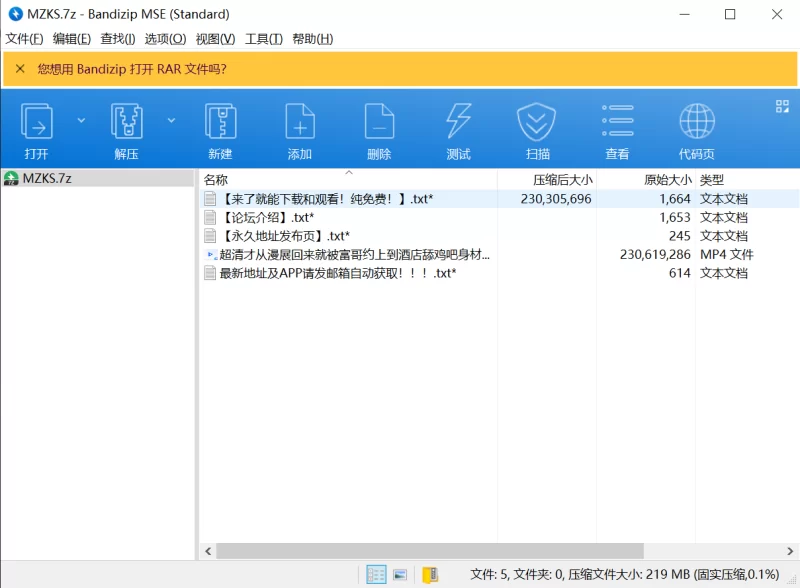The image size is (800, 588).
Task: Select the MP4 video file row
Action: coord(499,255)
